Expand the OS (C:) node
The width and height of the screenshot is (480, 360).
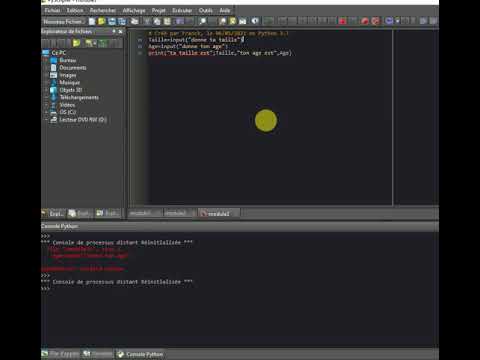click(46, 112)
